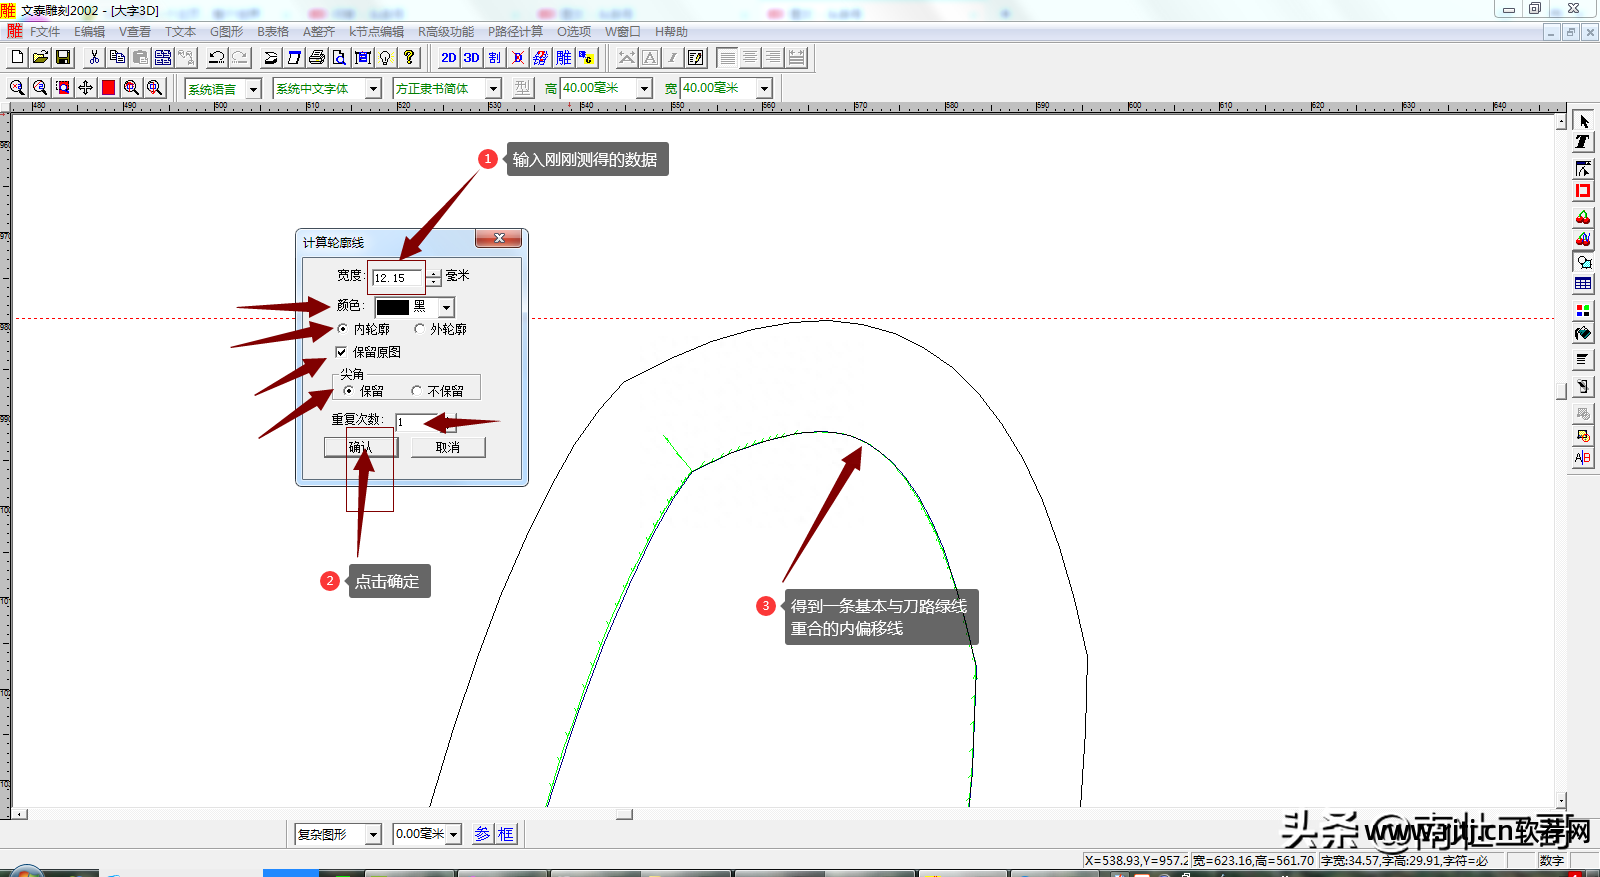Click the Print icon in toolbar
Screen dimensions: 1600x877
317,58
